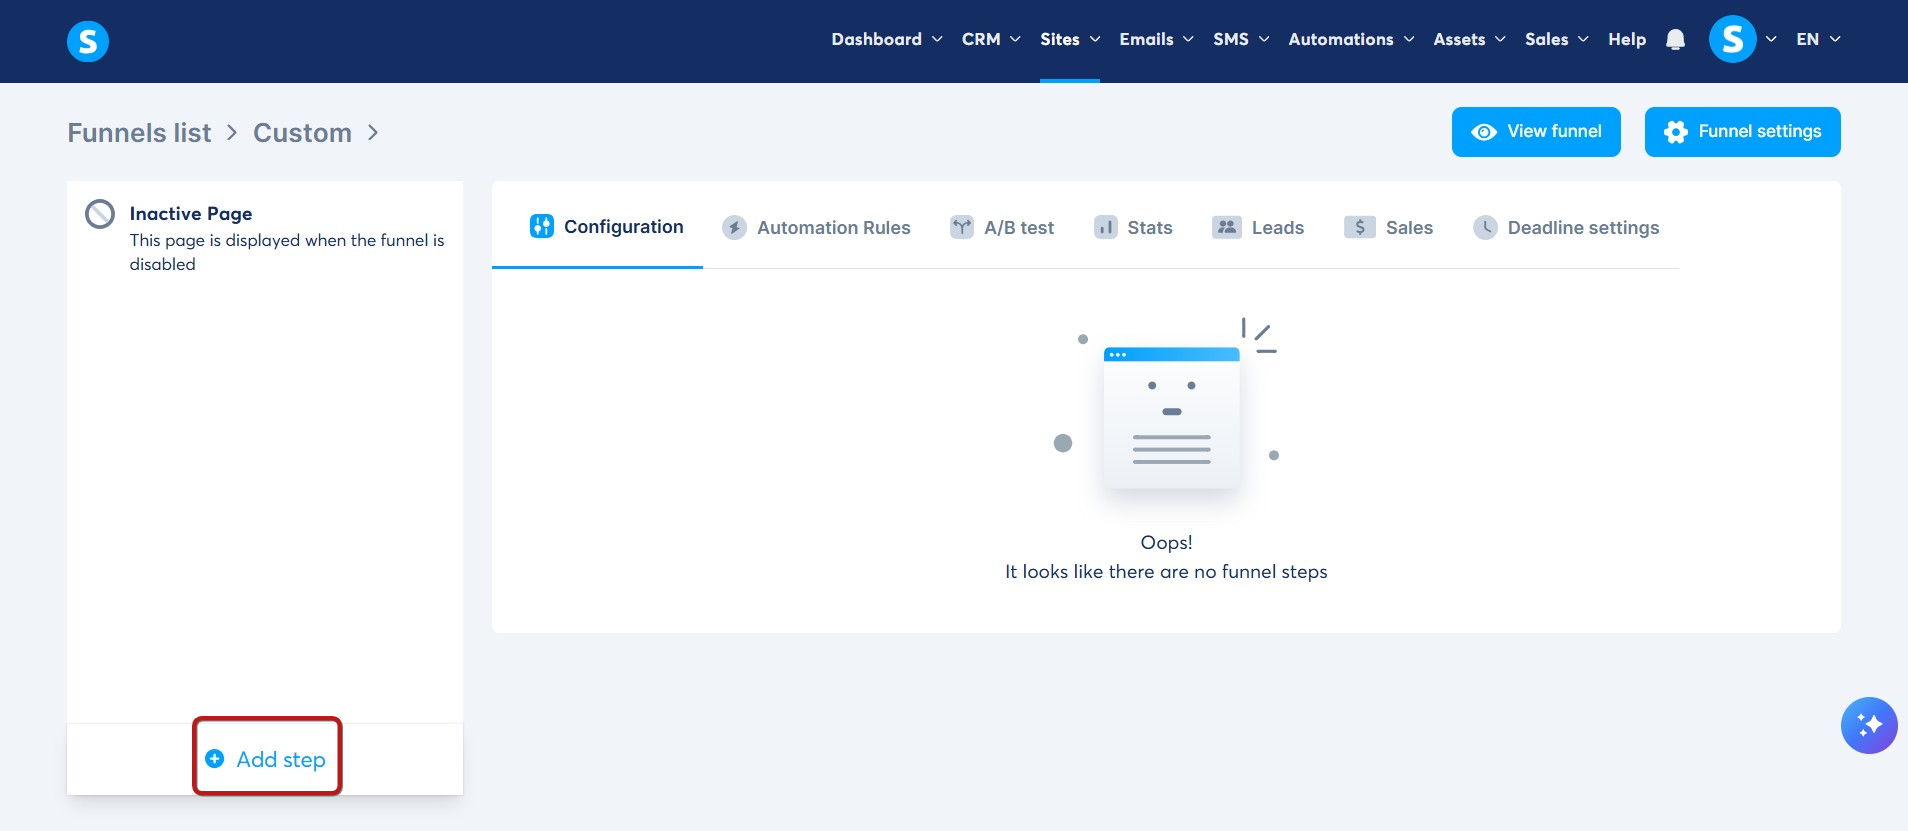Open Funnel settings
1908x831 pixels.
coord(1742,132)
